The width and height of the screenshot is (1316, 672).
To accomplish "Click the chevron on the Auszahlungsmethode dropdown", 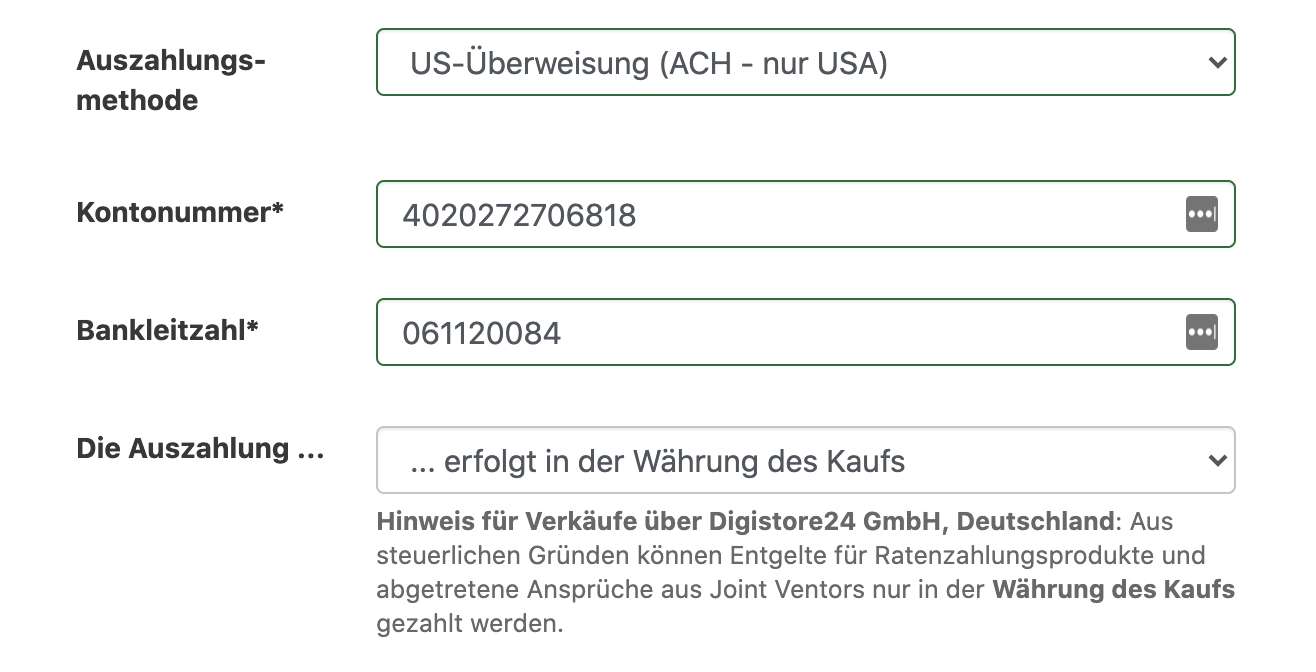I will coord(1218,62).
